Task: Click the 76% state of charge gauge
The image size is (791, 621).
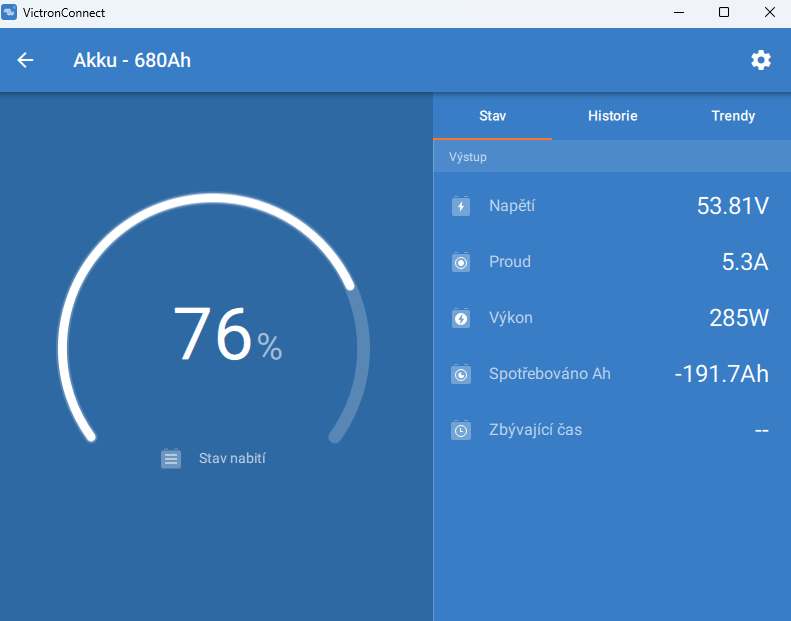Action: pos(214,335)
